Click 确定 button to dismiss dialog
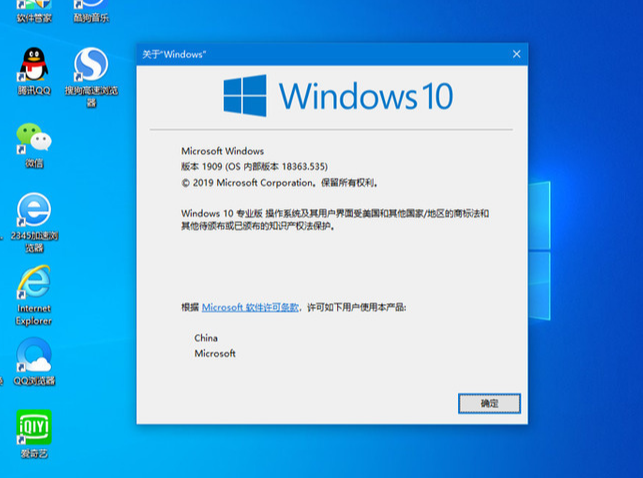The image size is (643, 478). pos(489,403)
